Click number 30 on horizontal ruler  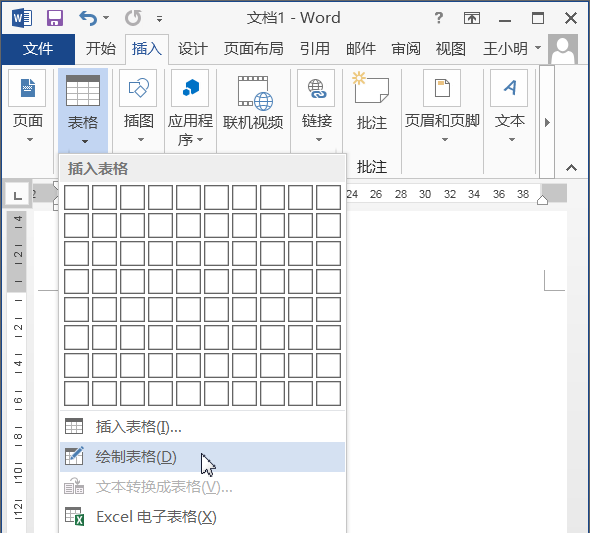[425, 194]
